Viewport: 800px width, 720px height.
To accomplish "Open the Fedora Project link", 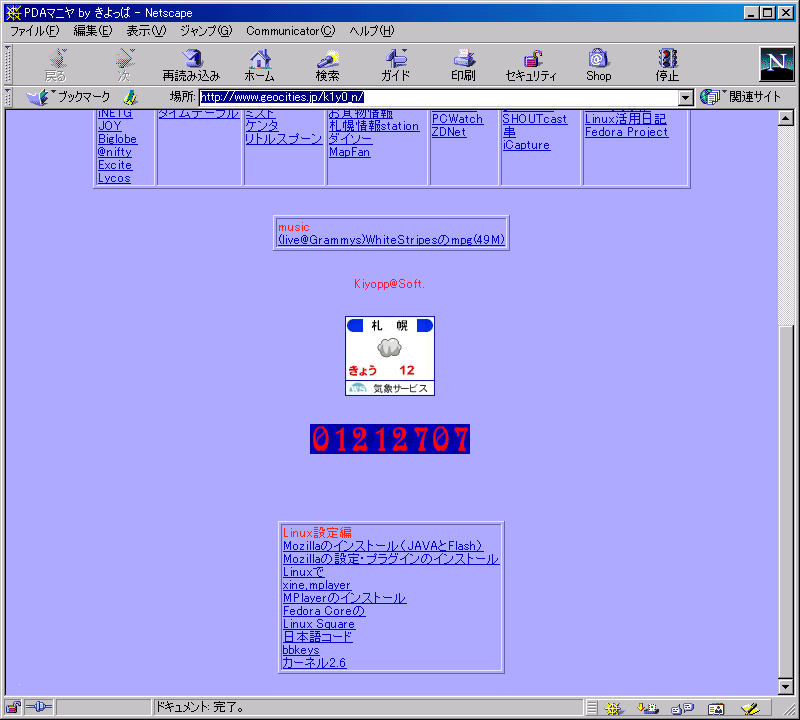I will coord(627,132).
